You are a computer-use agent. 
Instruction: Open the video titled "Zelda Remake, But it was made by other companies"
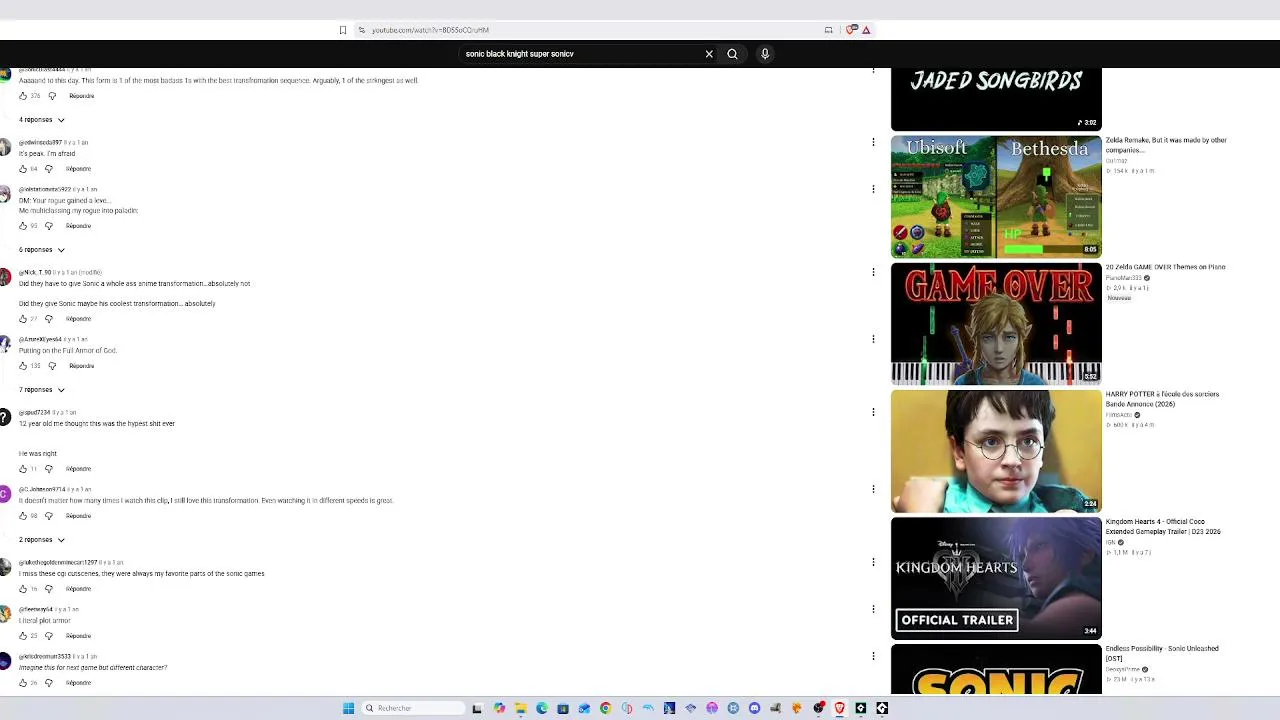pyautogui.click(x=1166, y=145)
